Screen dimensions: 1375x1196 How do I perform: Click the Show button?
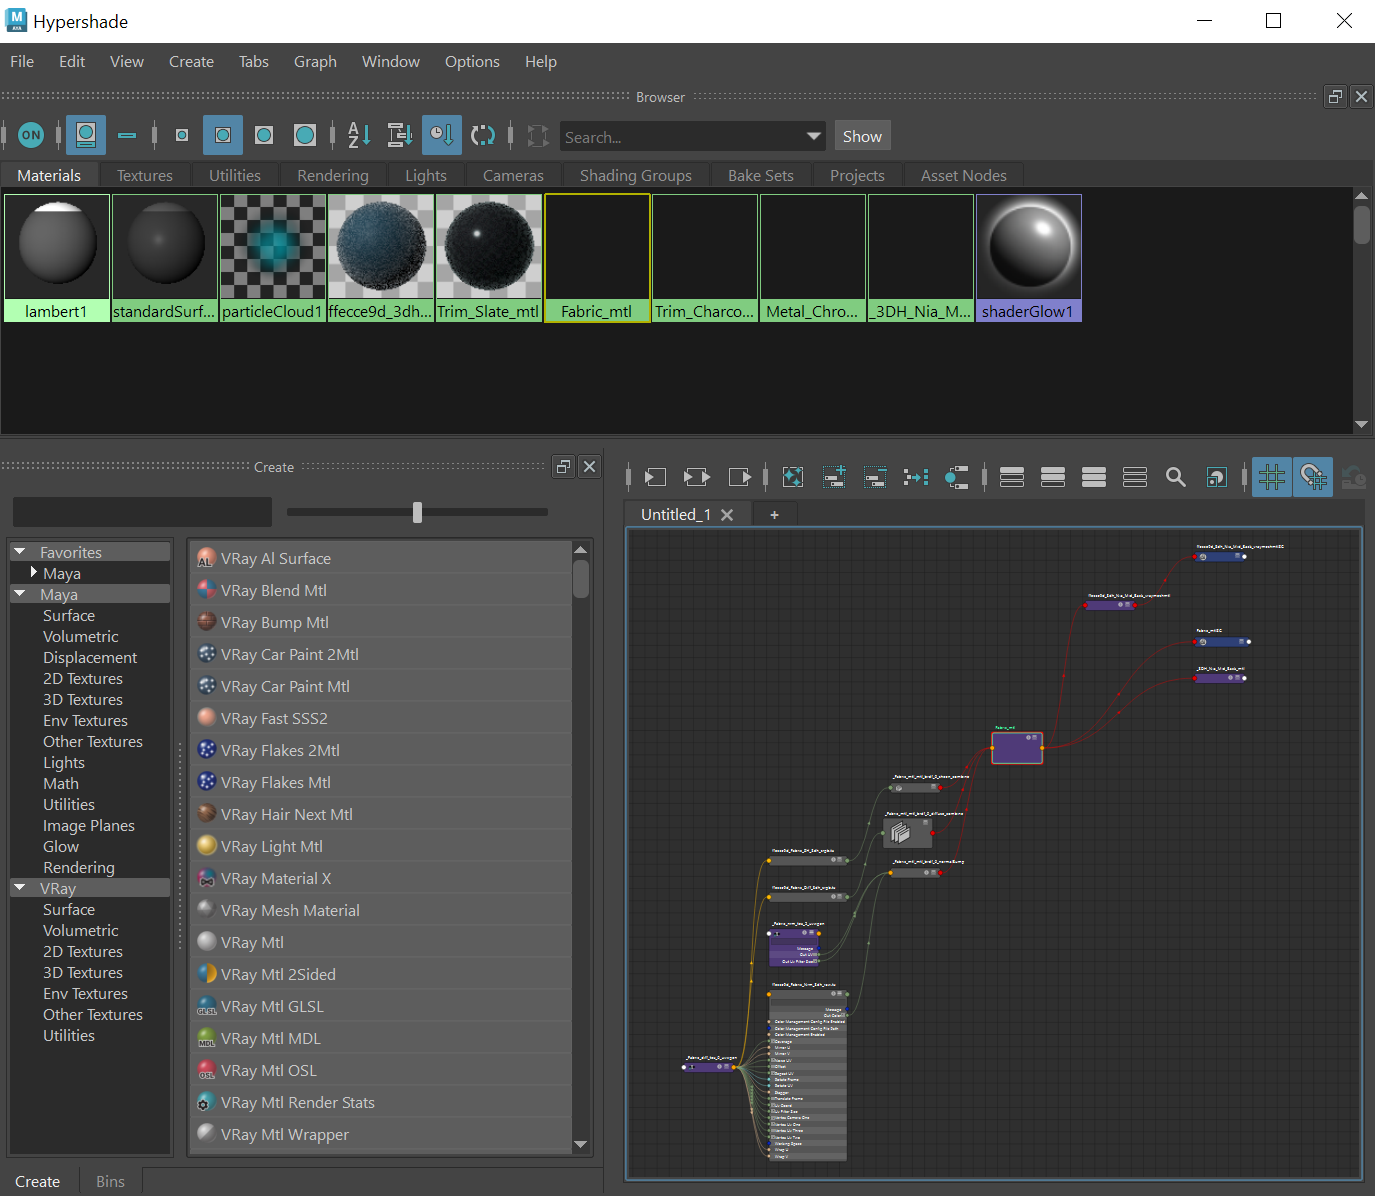pyautogui.click(x=862, y=136)
